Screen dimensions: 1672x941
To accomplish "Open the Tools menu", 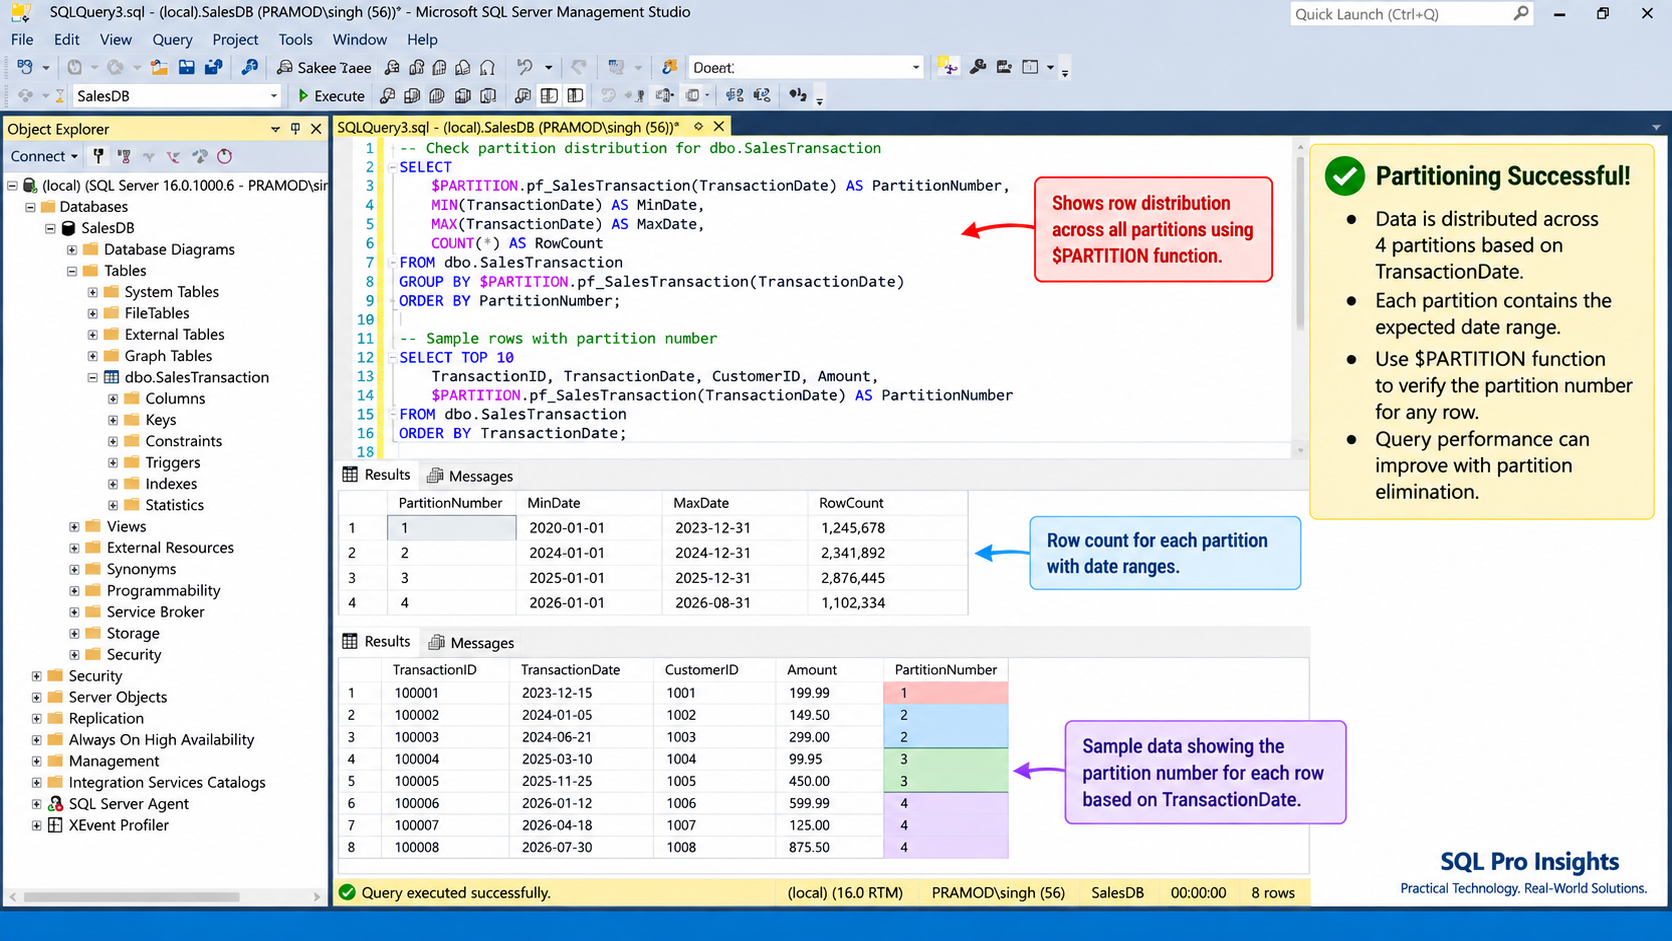I will point(295,39).
